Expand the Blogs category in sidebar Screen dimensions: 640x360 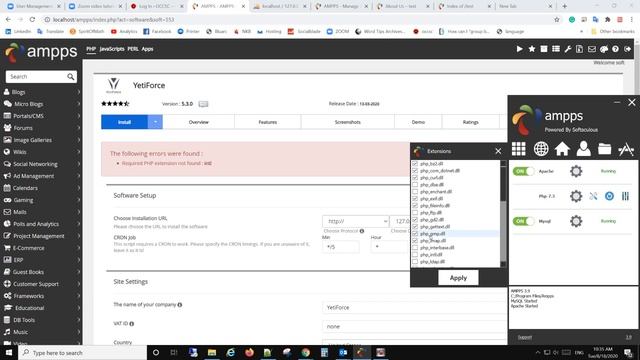(41, 92)
